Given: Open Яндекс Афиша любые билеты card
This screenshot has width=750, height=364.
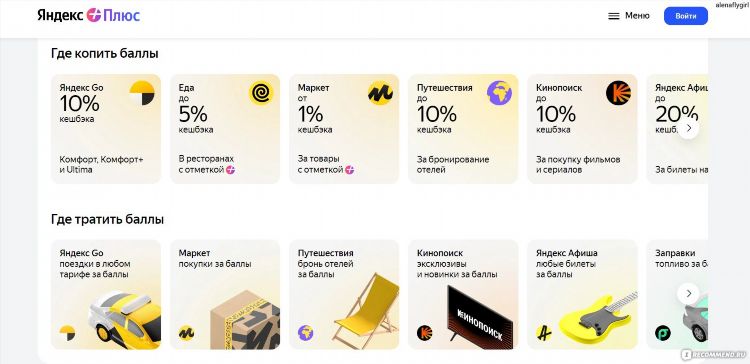Looking at the screenshot, I should pyautogui.click(x=583, y=295).
